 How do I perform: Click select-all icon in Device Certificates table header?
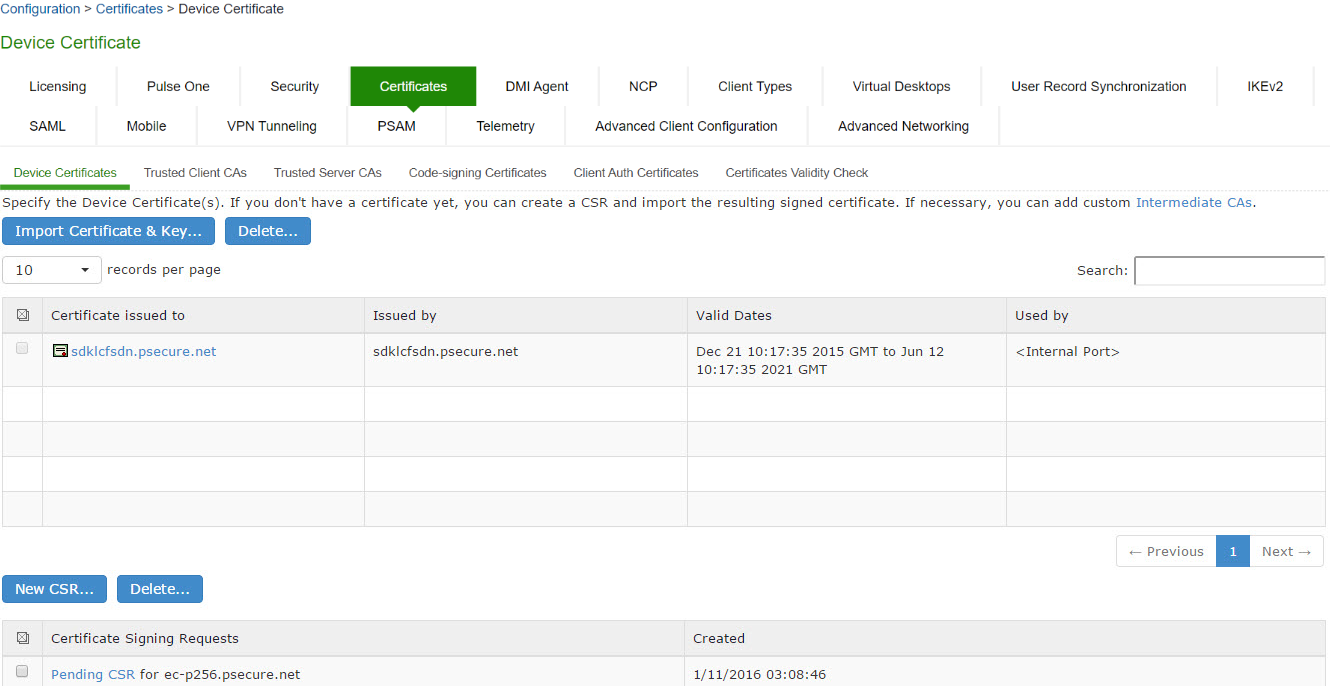pos(23,315)
